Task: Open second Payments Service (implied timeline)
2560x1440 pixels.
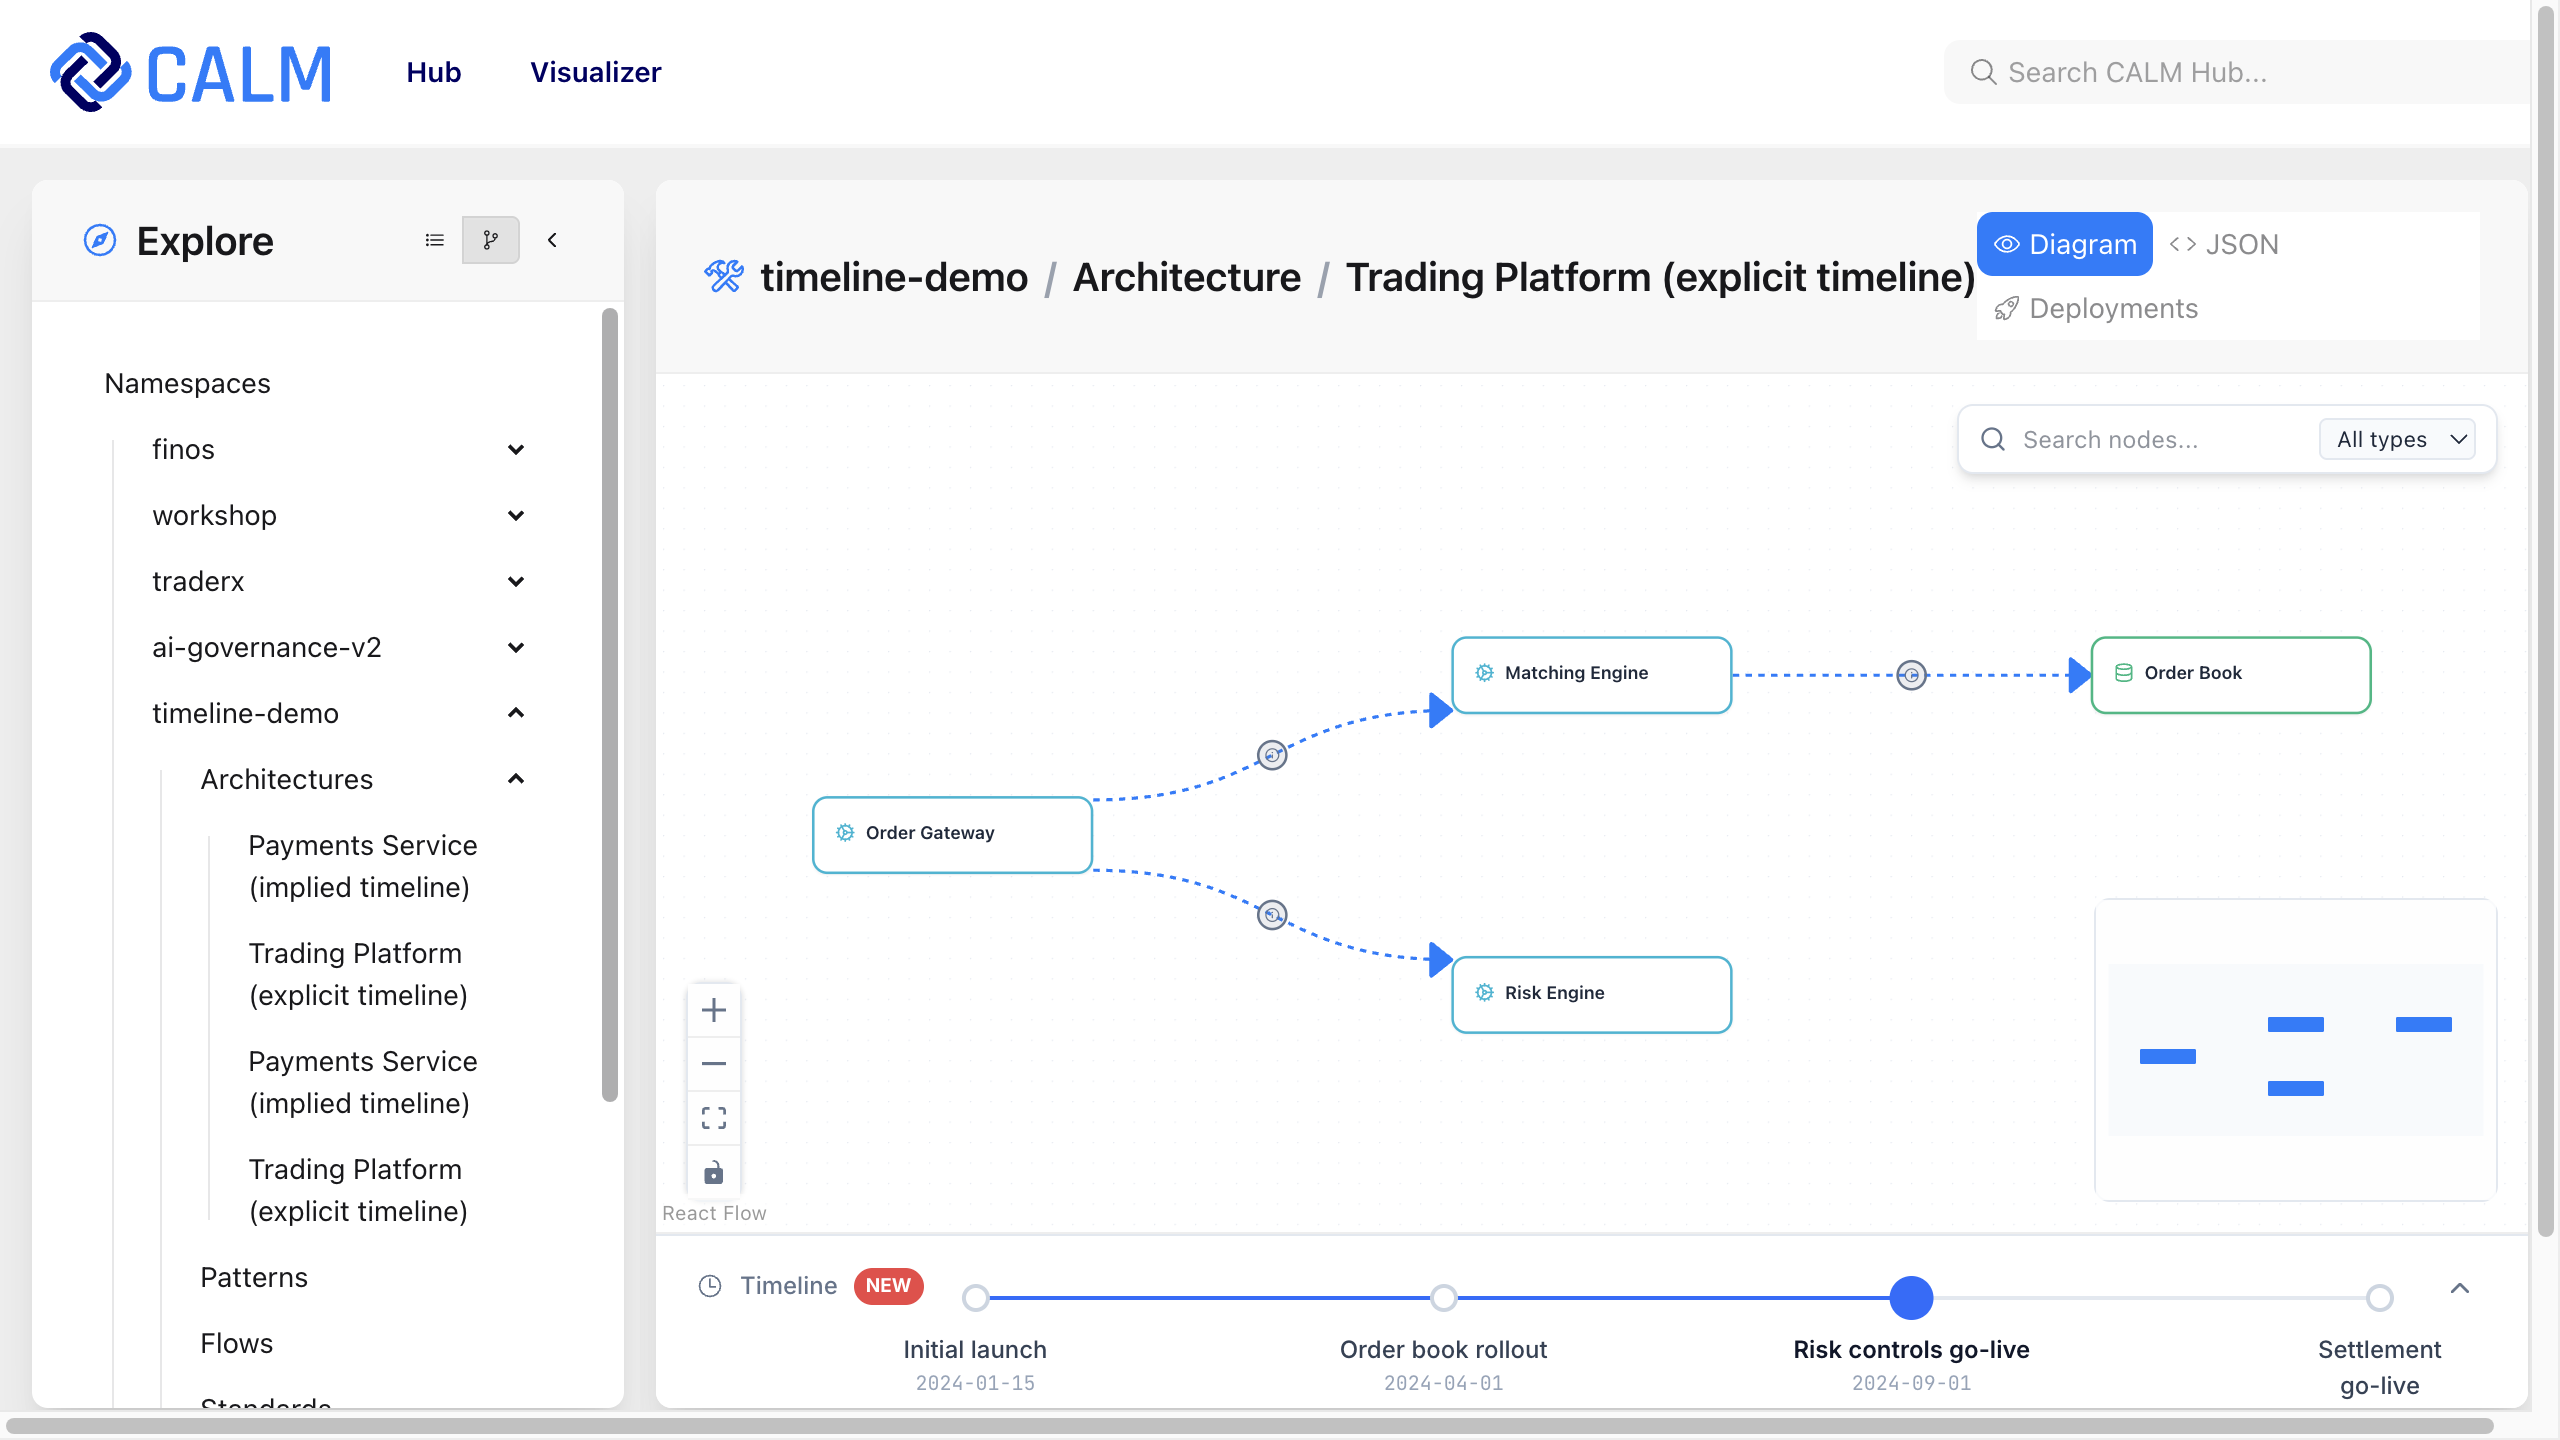Action: coord(363,1082)
